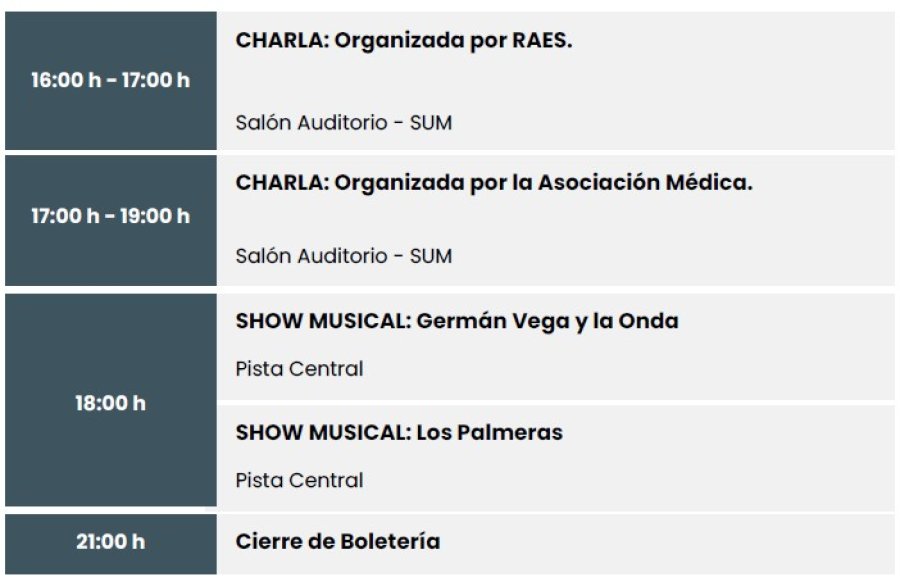900x577 pixels.
Task: Click the words Asociación Médica
Action: pos(645,183)
